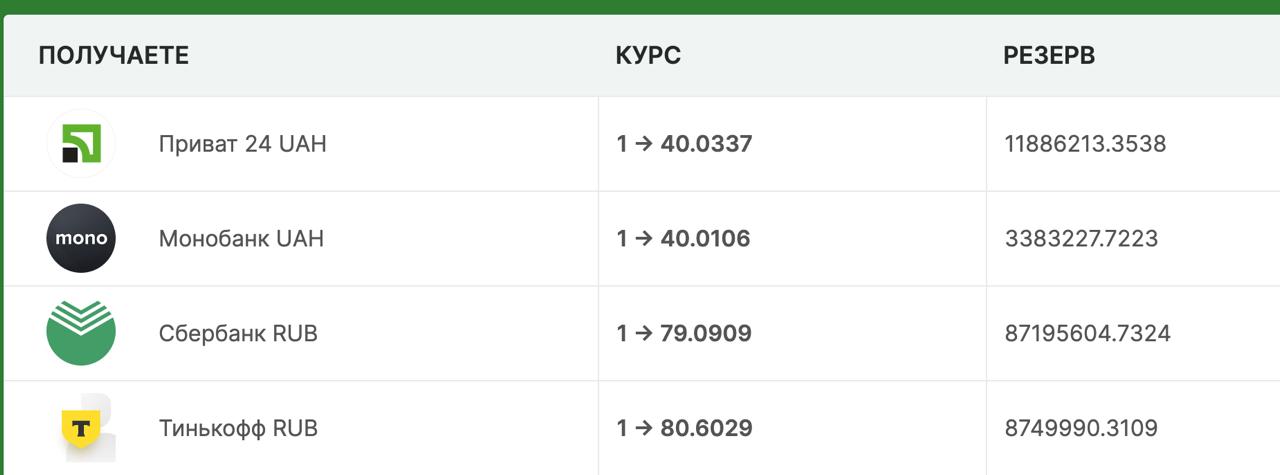Click the Tinkoff rate 1 → 80.6029
This screenshot has width=1280, height=475.
[x=684, y=428]
